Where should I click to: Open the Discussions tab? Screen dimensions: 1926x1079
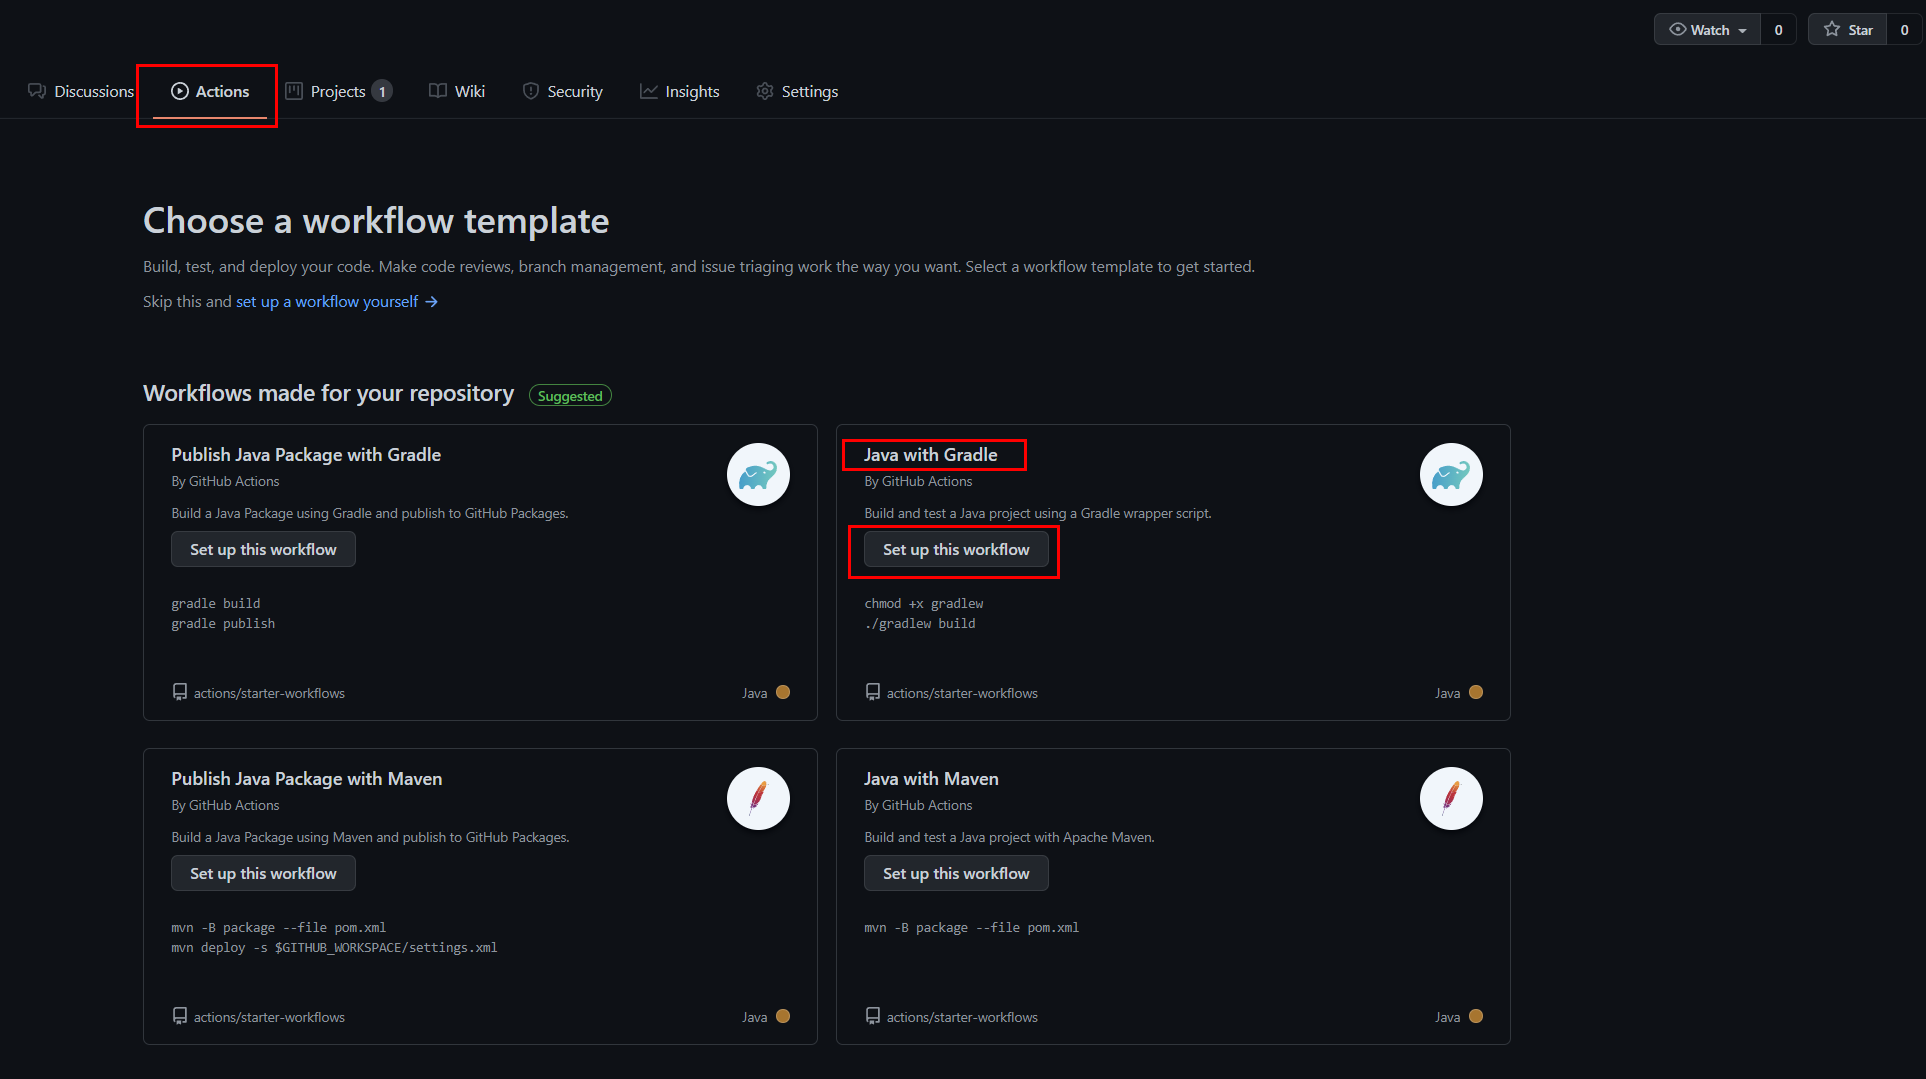pos(80,91)
